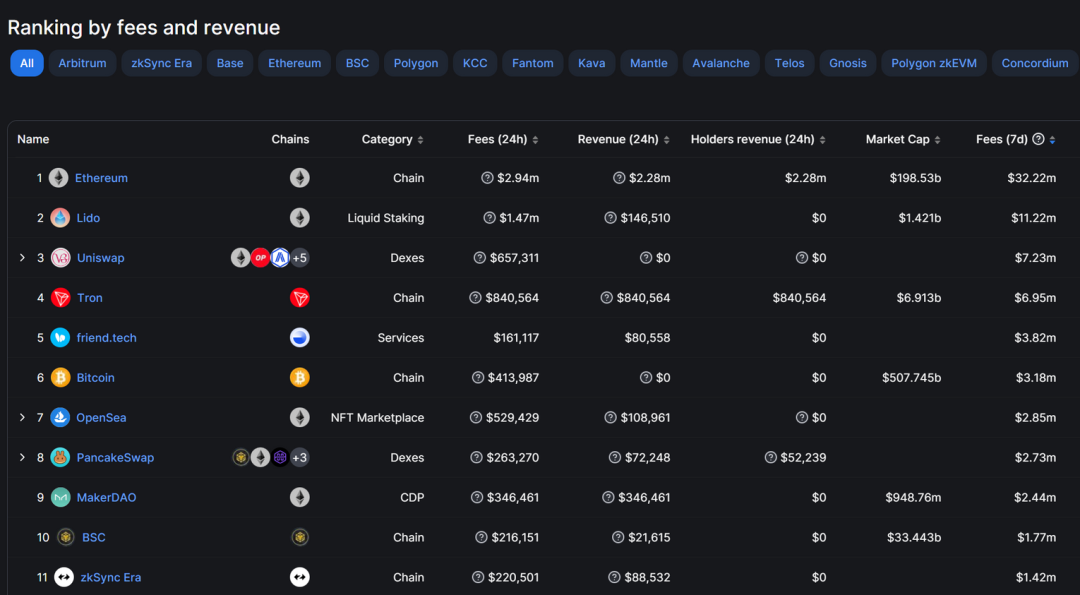
Task: Click the chain icon in the OpenSea row
Action: point(300,417)
